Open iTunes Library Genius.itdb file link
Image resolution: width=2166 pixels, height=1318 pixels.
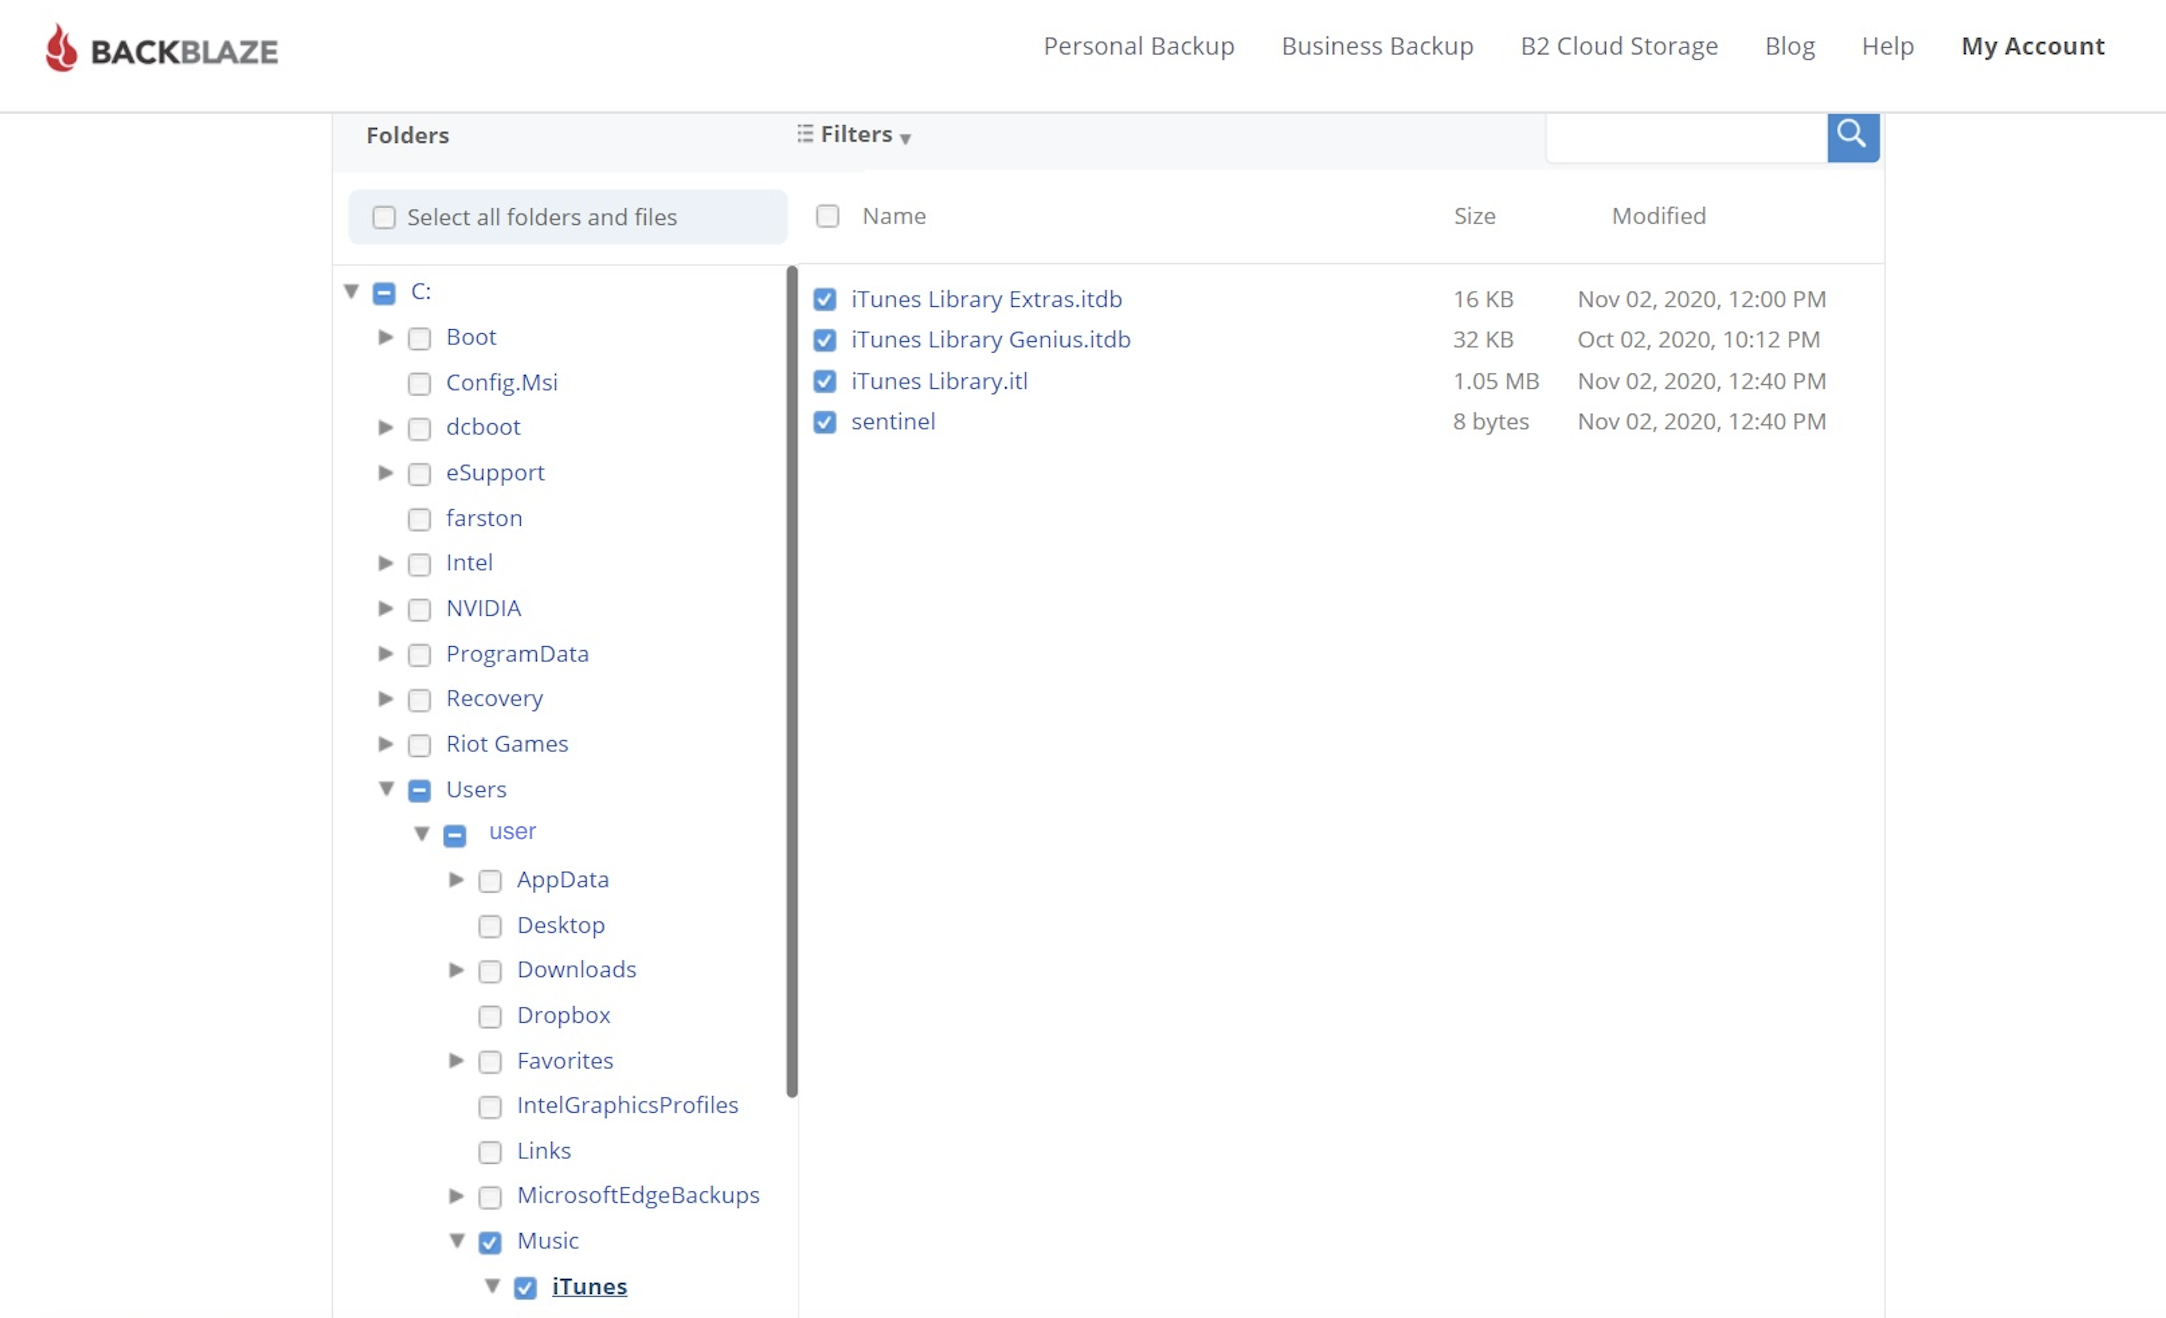click(x=990, y=340)
